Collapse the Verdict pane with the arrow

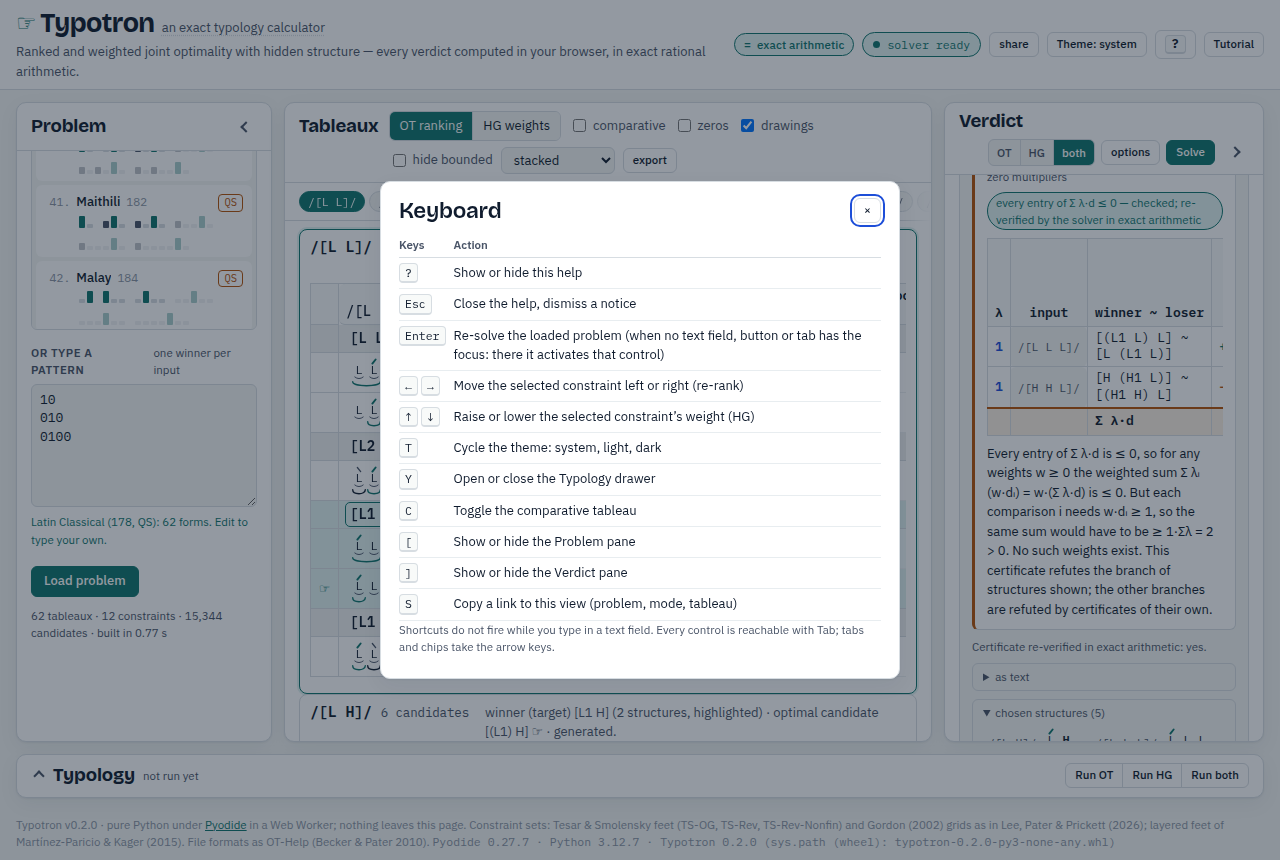[x=1237, y=152]
